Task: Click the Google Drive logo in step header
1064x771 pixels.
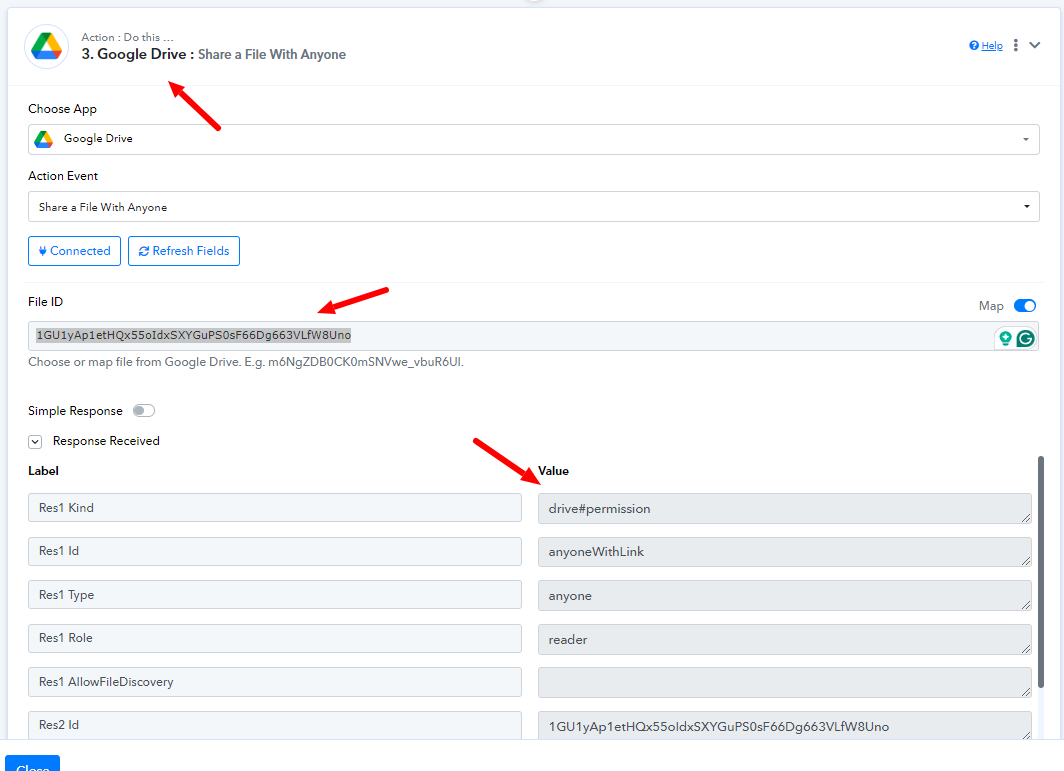Action: click(46, 46)
